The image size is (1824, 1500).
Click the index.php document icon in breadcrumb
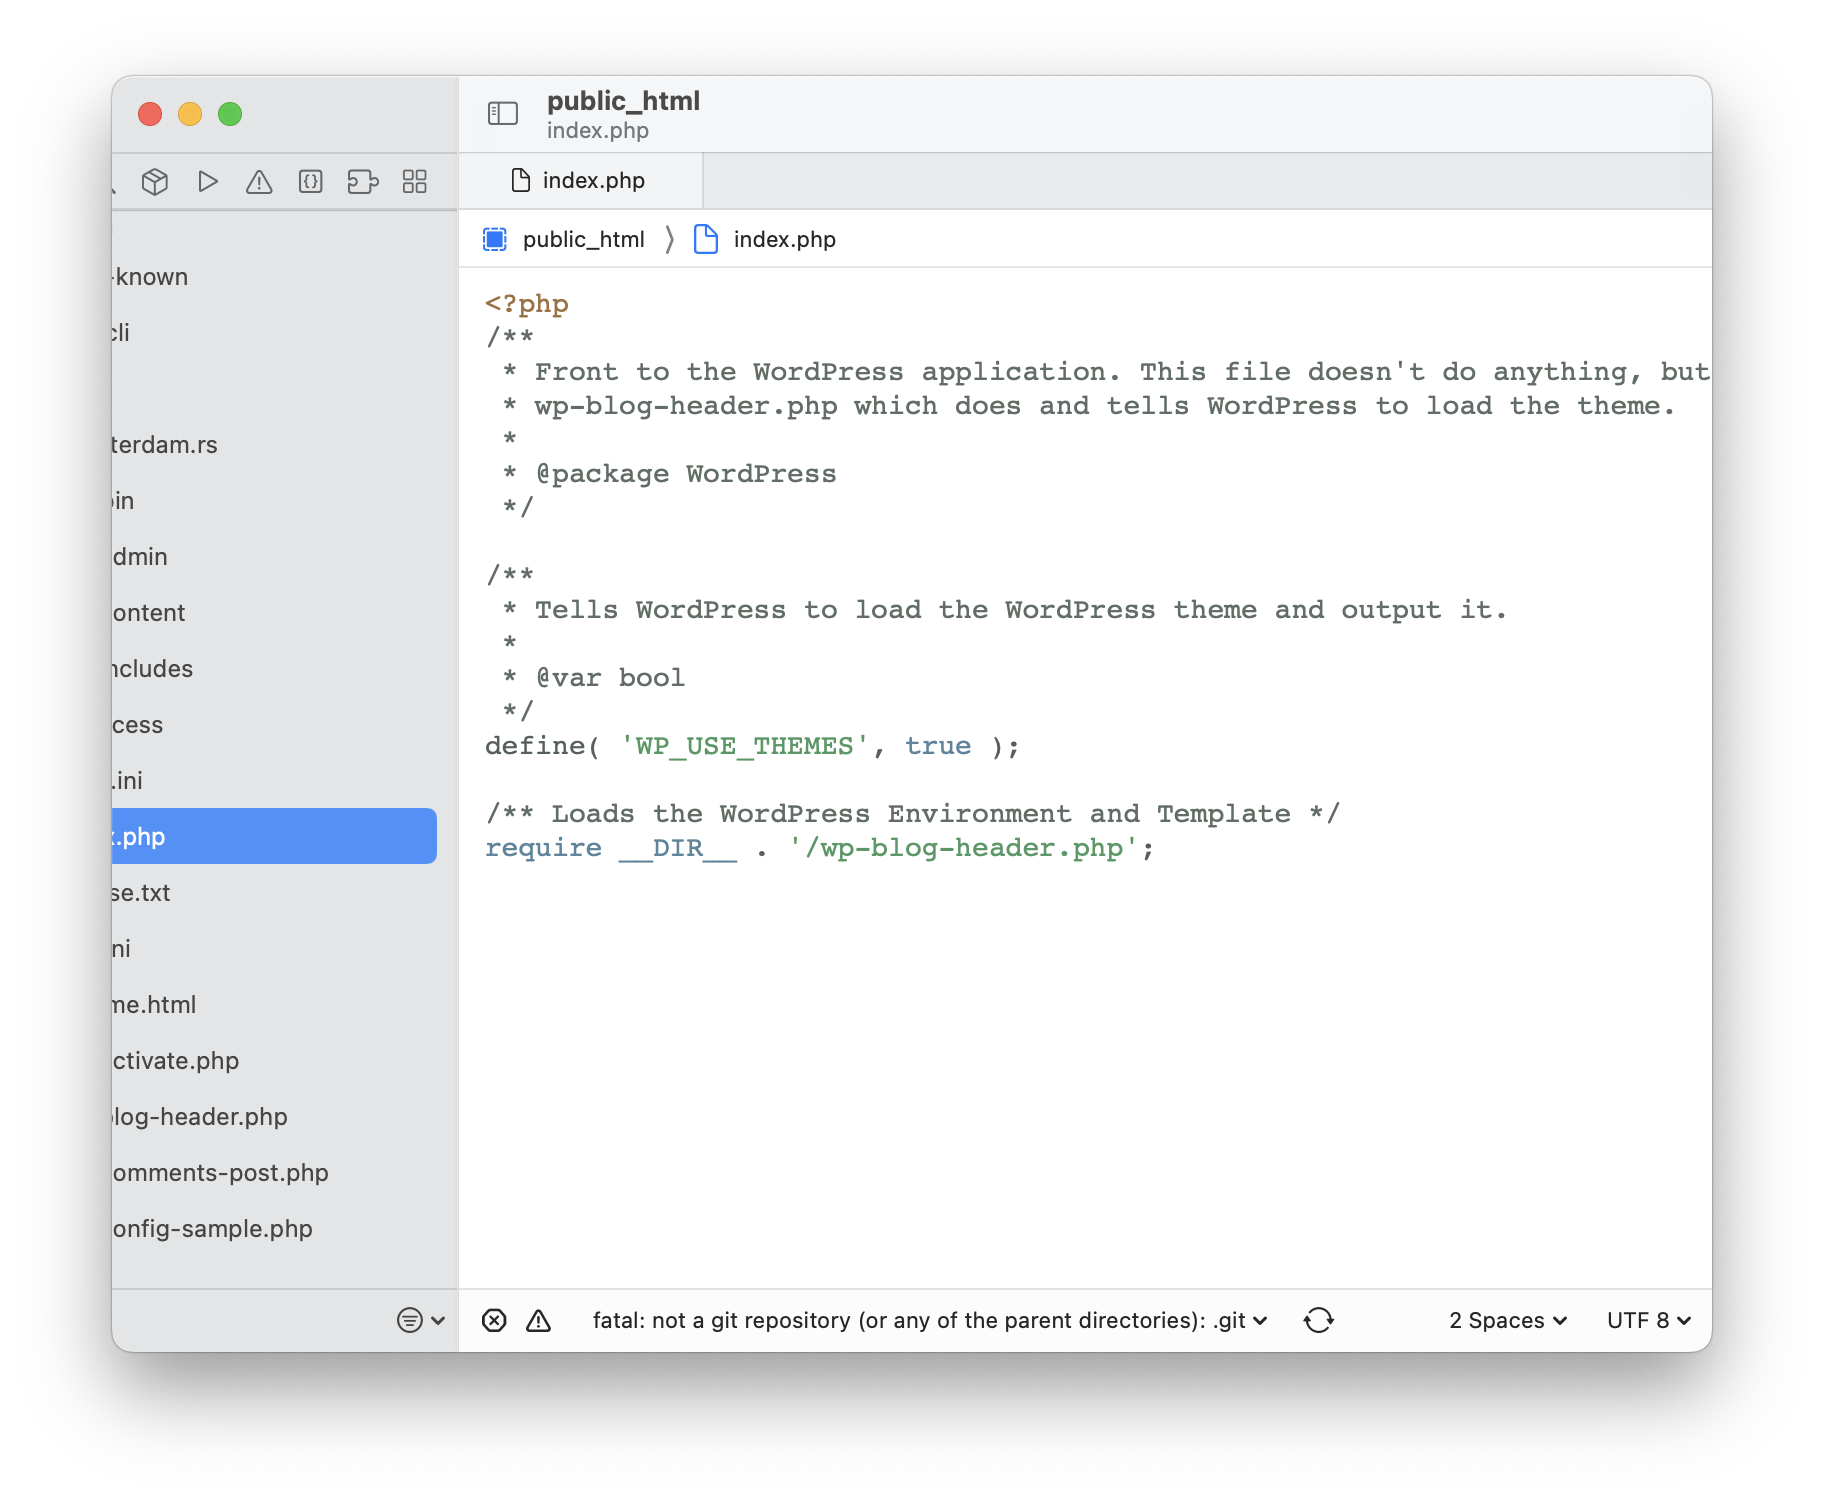coord(706,239)
